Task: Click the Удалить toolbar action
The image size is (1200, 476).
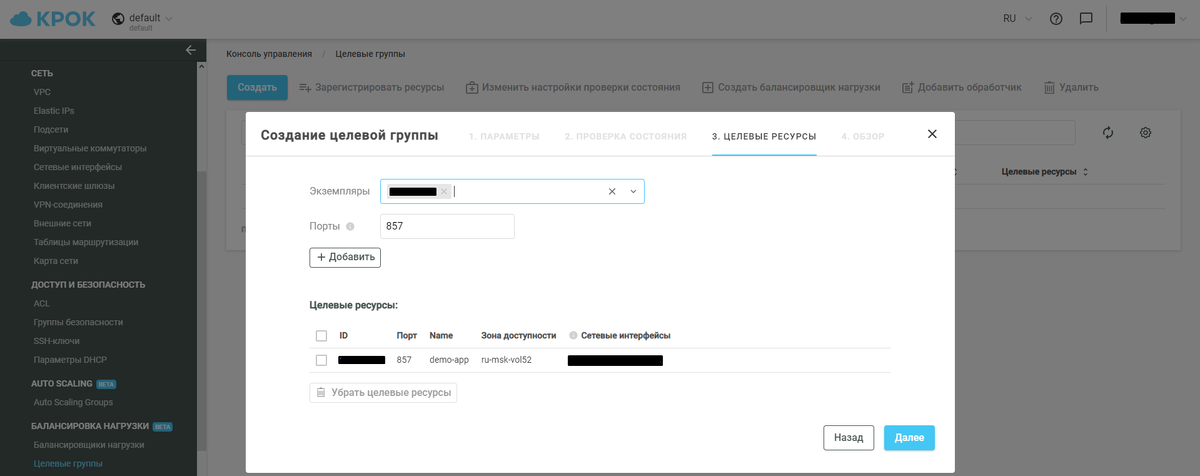Action: [1071, 87]
